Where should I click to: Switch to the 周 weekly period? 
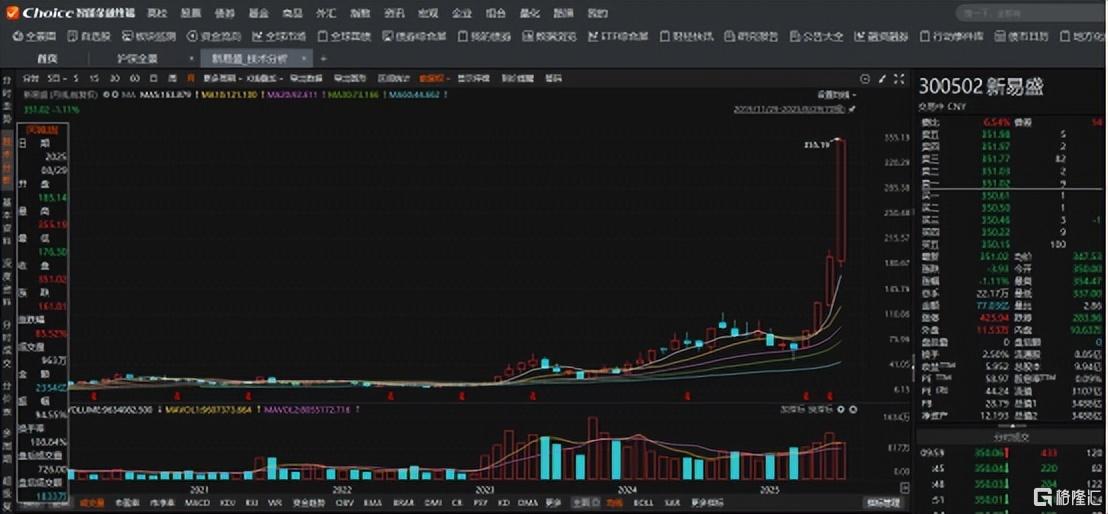click(x=172, y=78)
